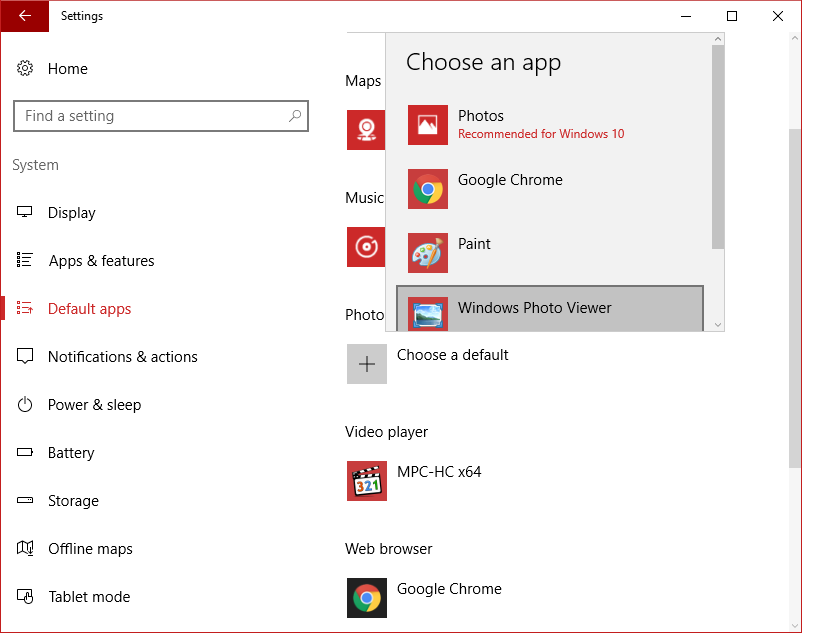Click the Windows Photo Viewer icon
This screenshot has height=633, width=819.
[x=428, y=314]
